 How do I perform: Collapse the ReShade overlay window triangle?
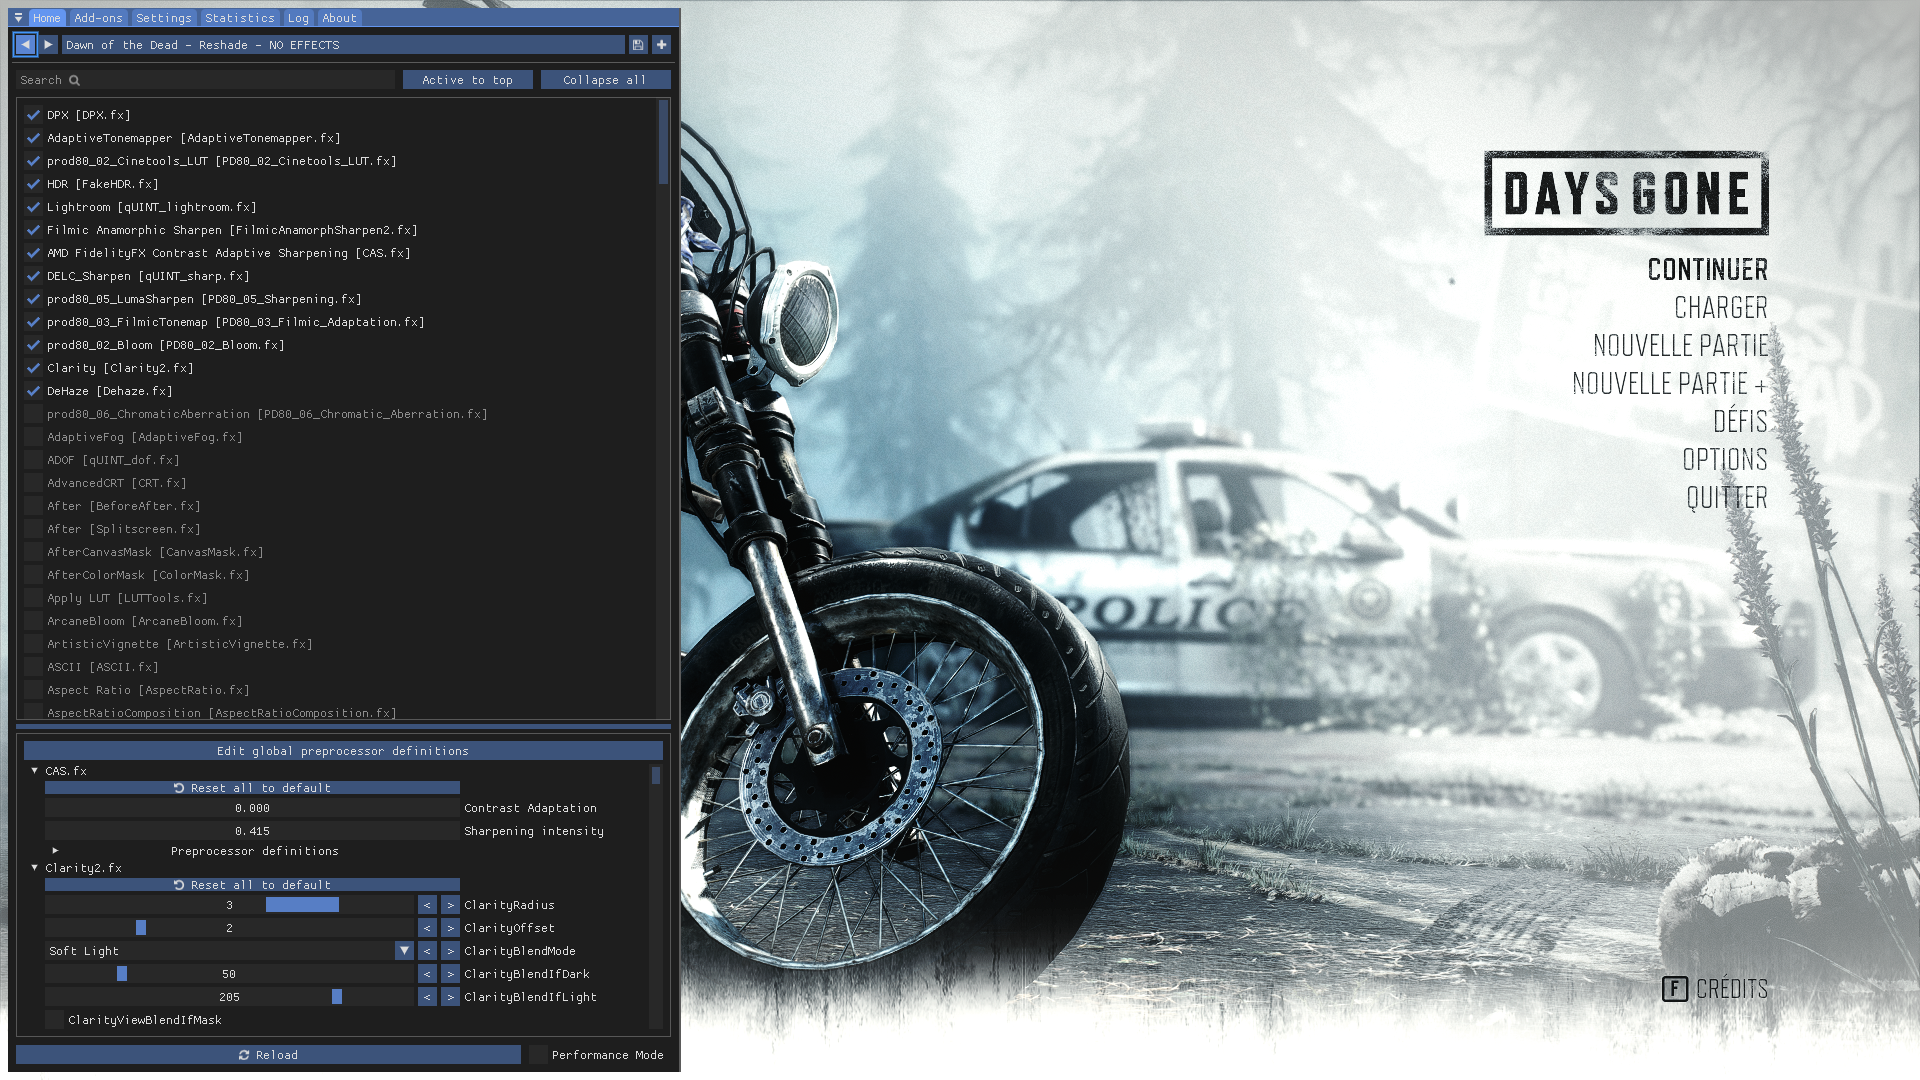pyautogui.click(x=18, y=18)
